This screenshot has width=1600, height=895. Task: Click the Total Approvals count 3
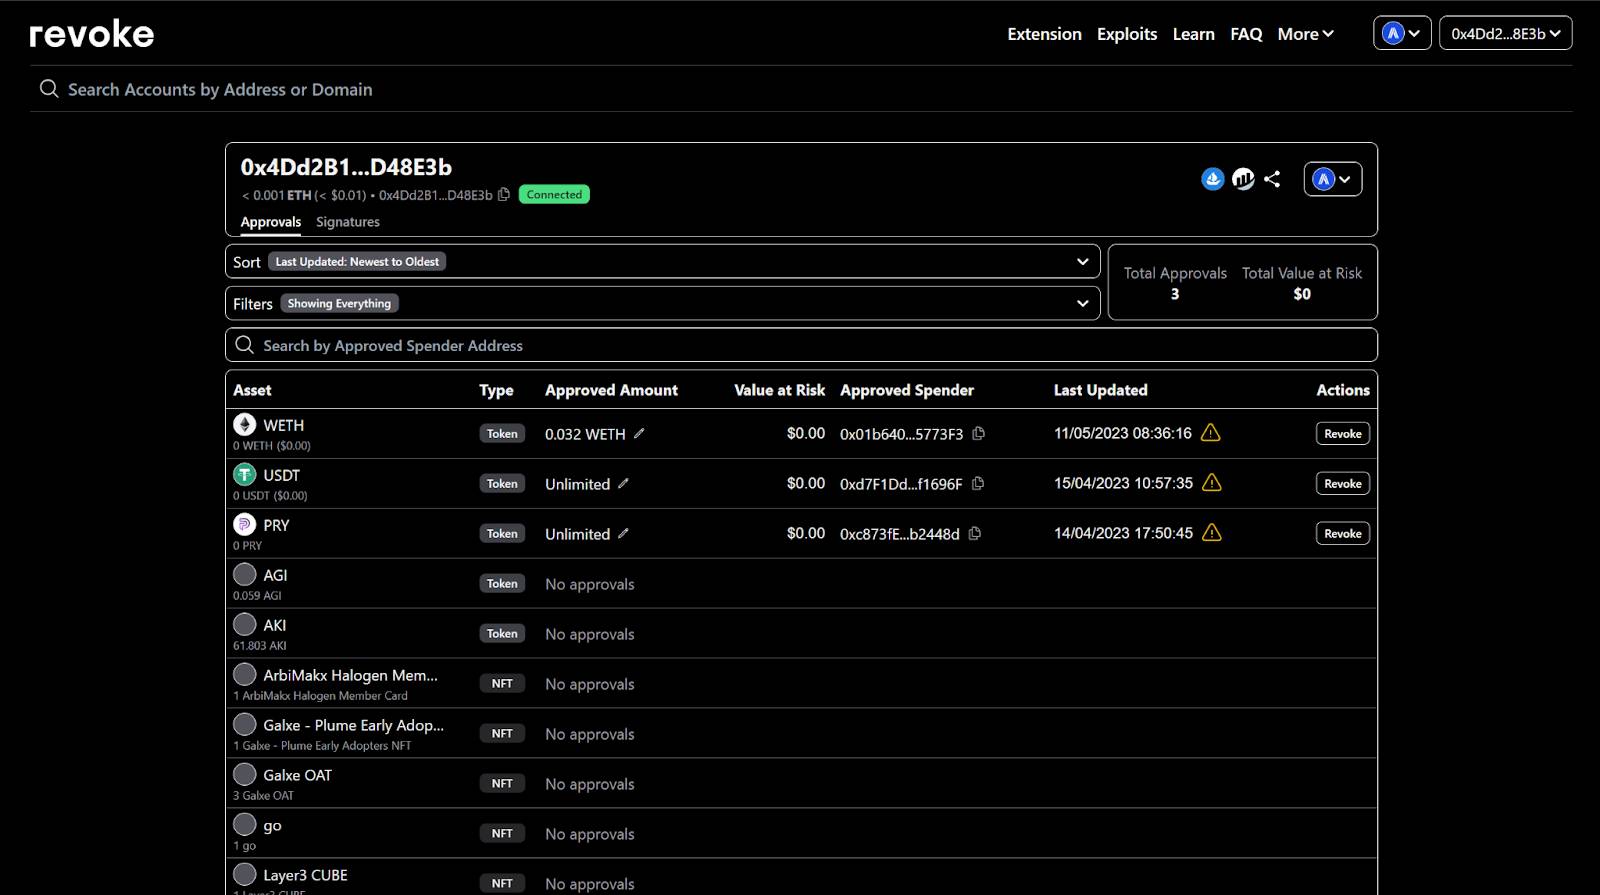click(x=1175, y=294)
